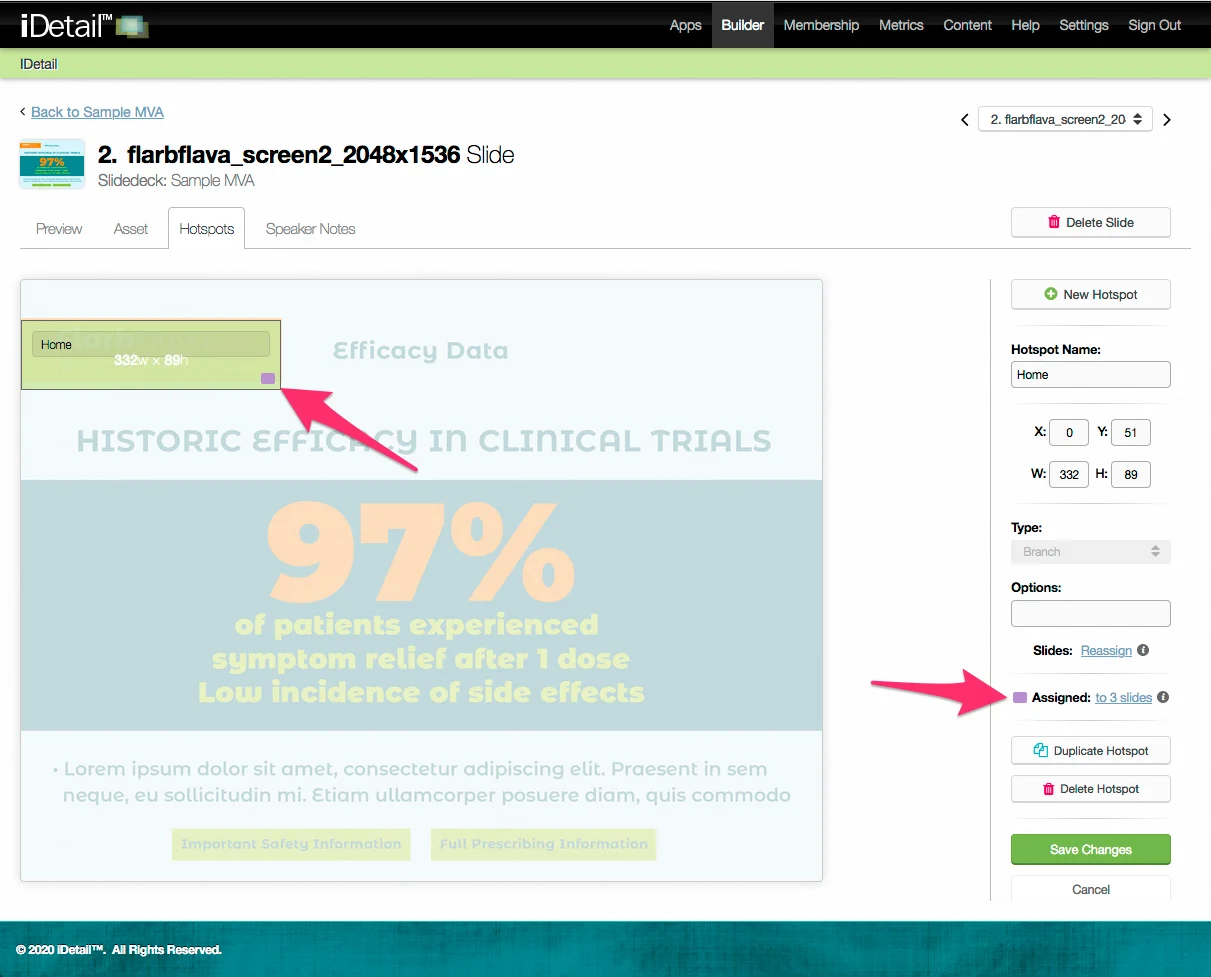Click the X coordinate field
This screenshot has height=977, width=1211.
(x=1069, y=433)
